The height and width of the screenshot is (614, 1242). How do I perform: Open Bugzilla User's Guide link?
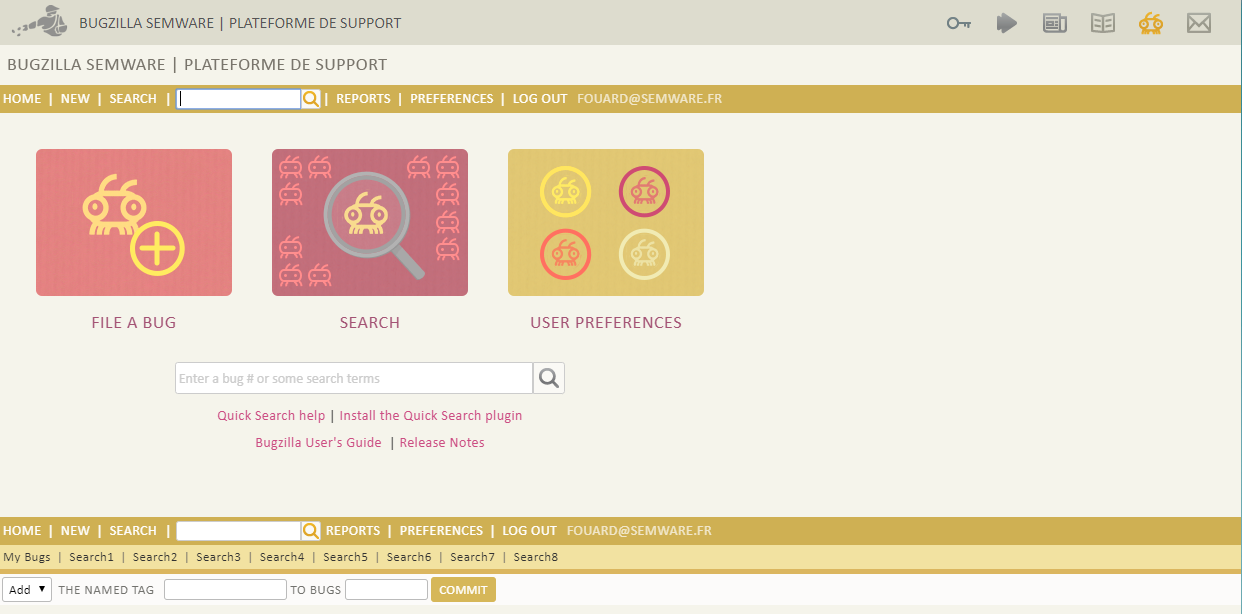(318, 443)
